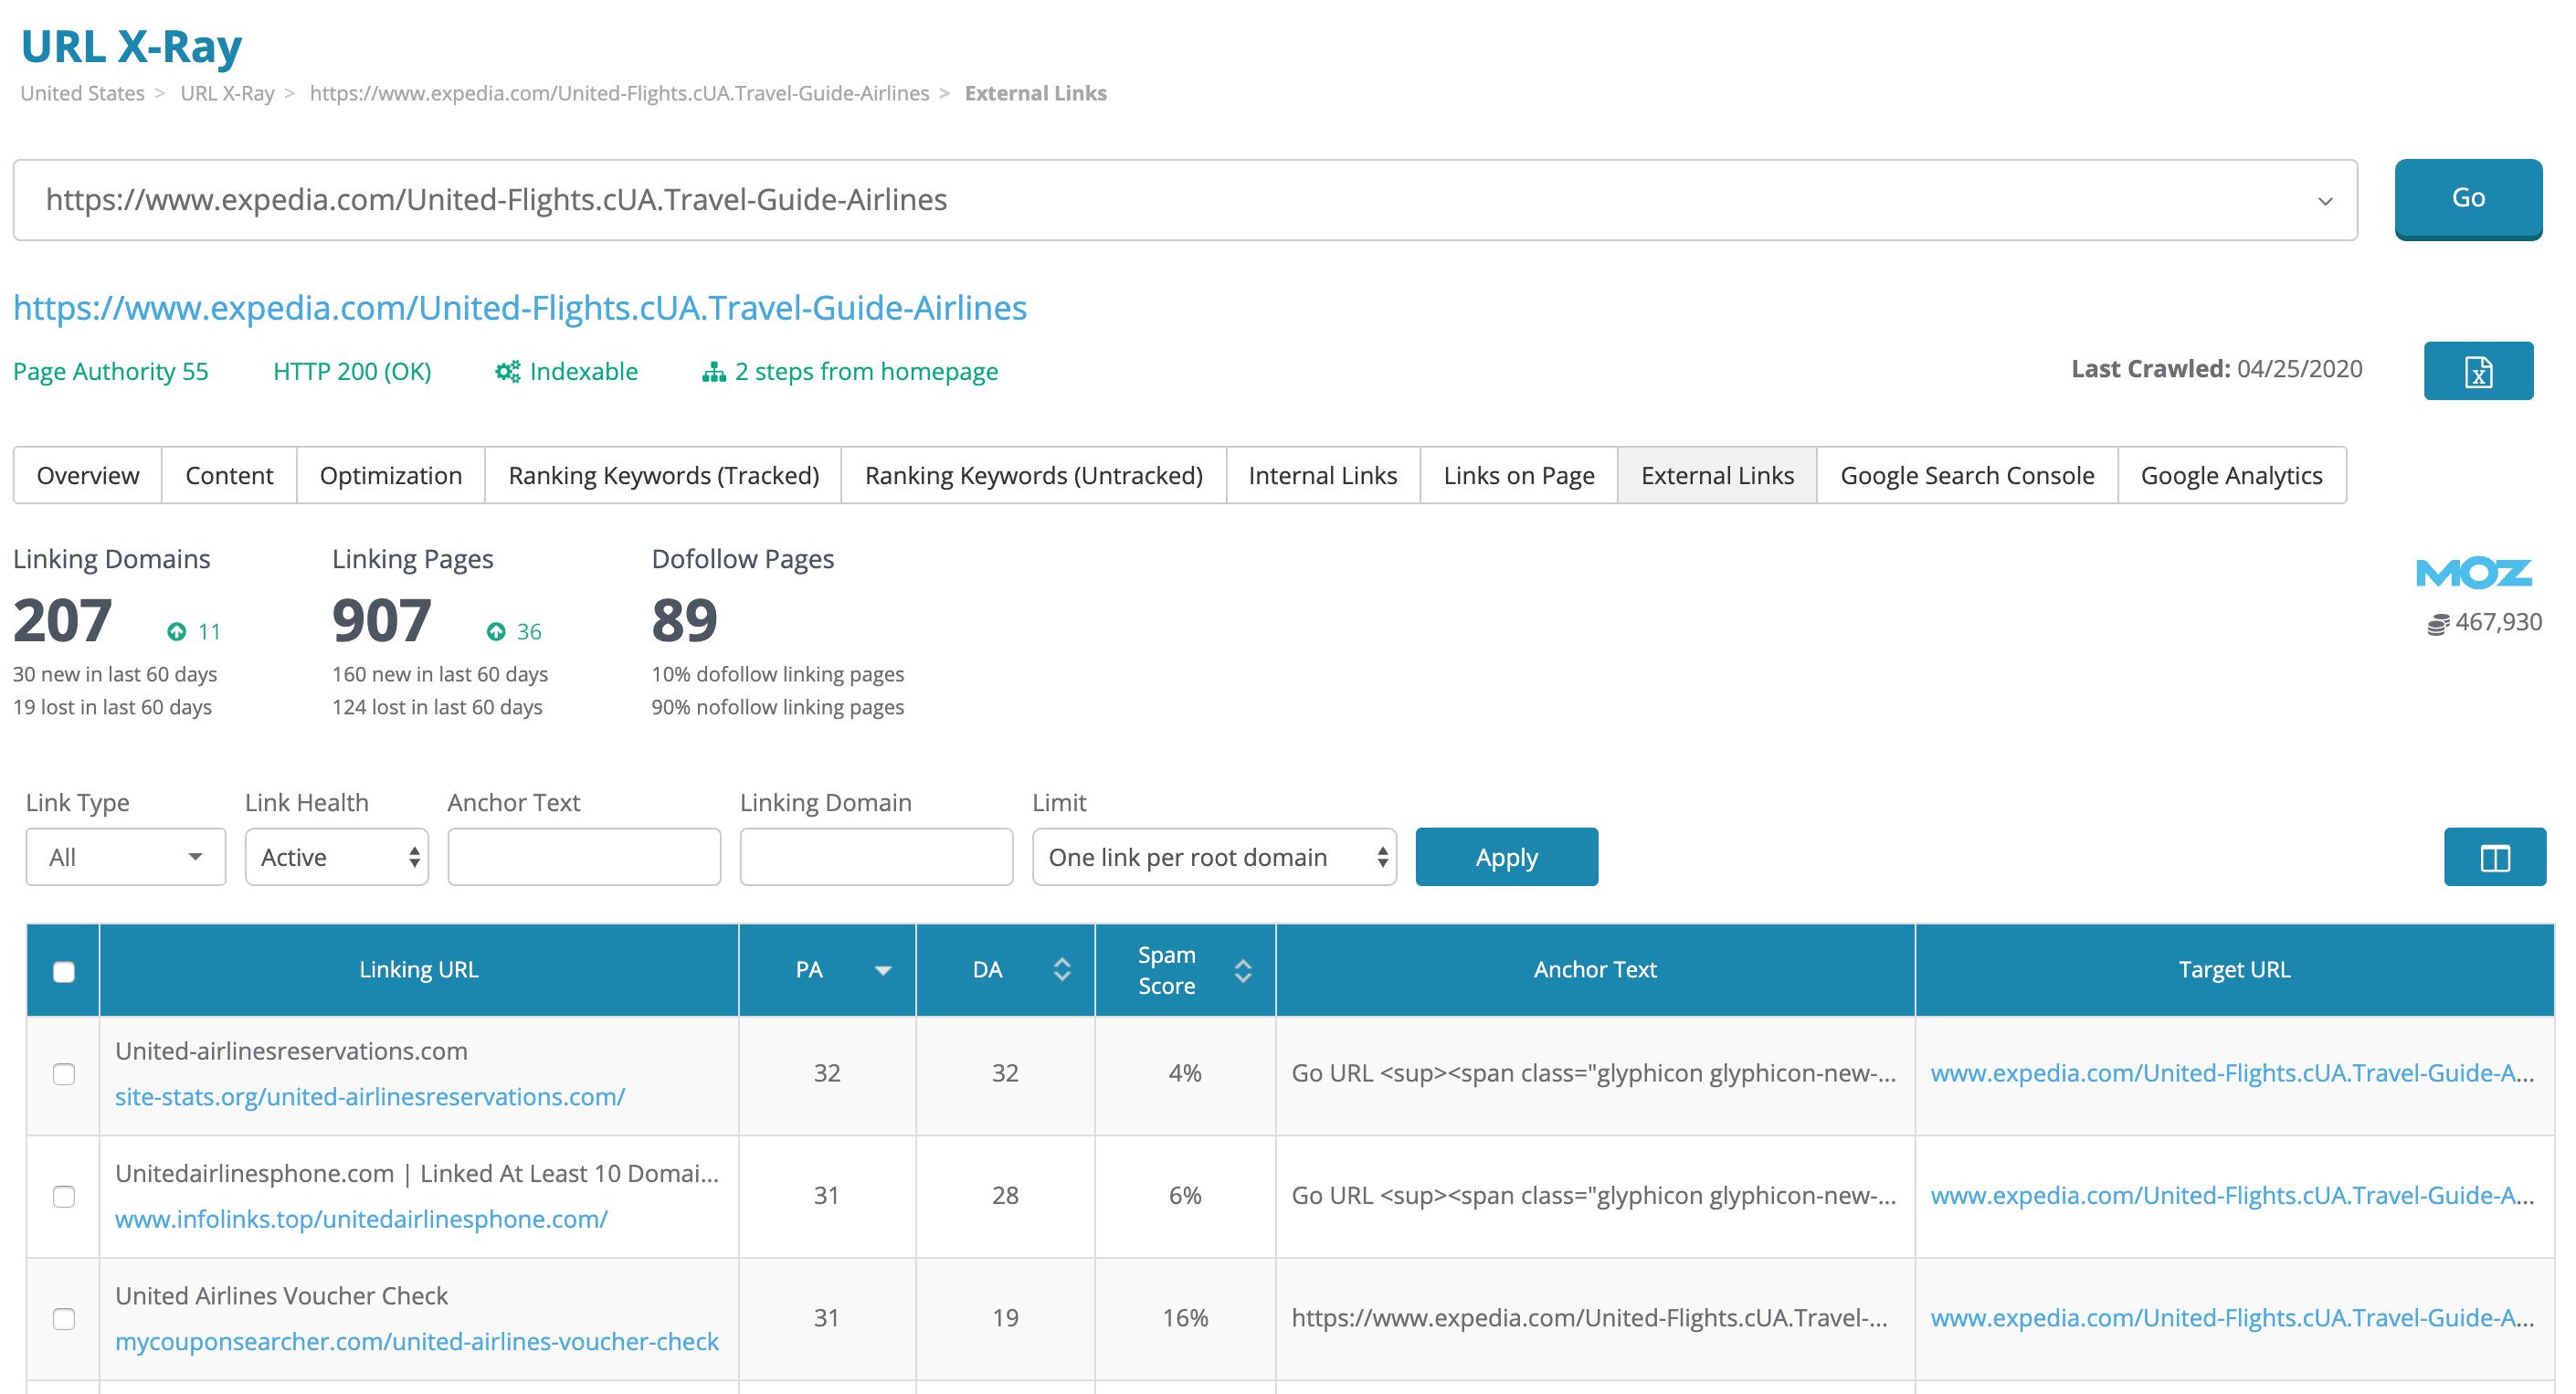The height and width of the screenshot is (1394, 2576).
Task: Check the second linking URL checkbox
Action: [x=64, y=1197]
